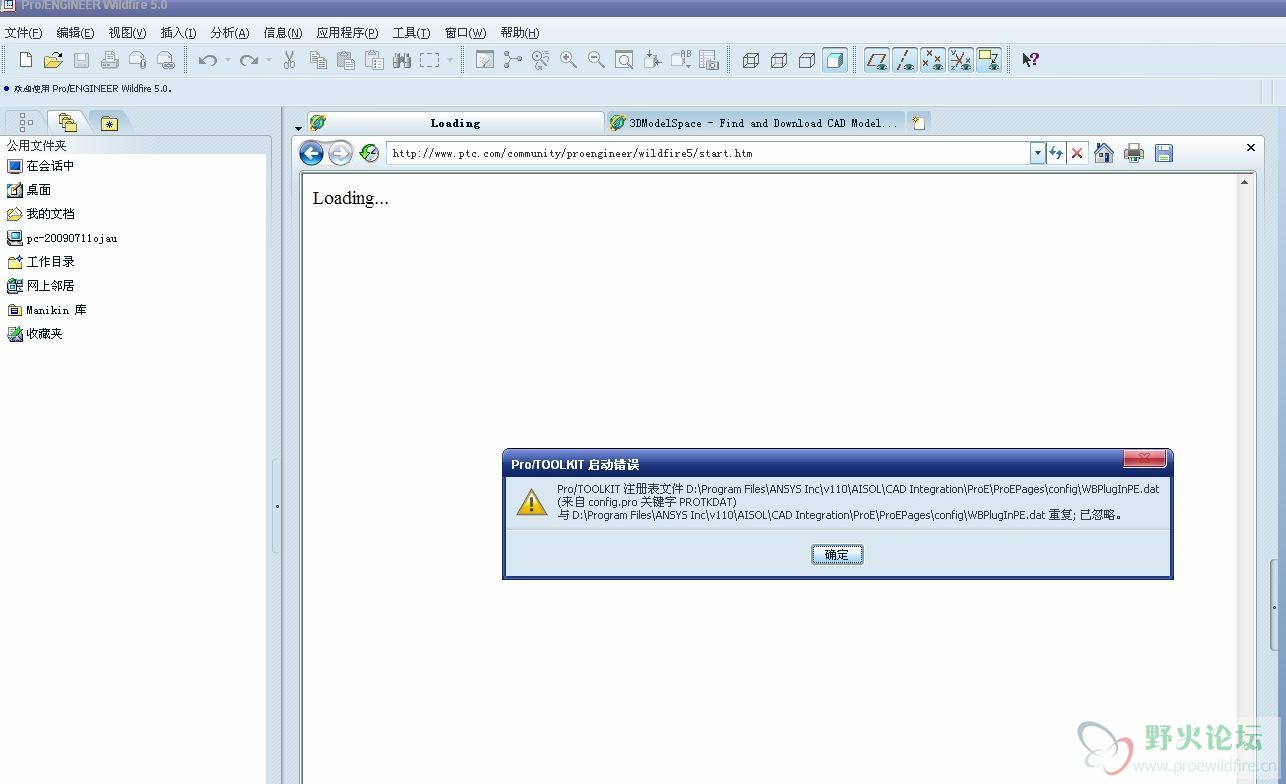Screen dimensions: 1286x784
Task: Open browser tab list dropdown arrow
Action: click(x=298, y=128)
